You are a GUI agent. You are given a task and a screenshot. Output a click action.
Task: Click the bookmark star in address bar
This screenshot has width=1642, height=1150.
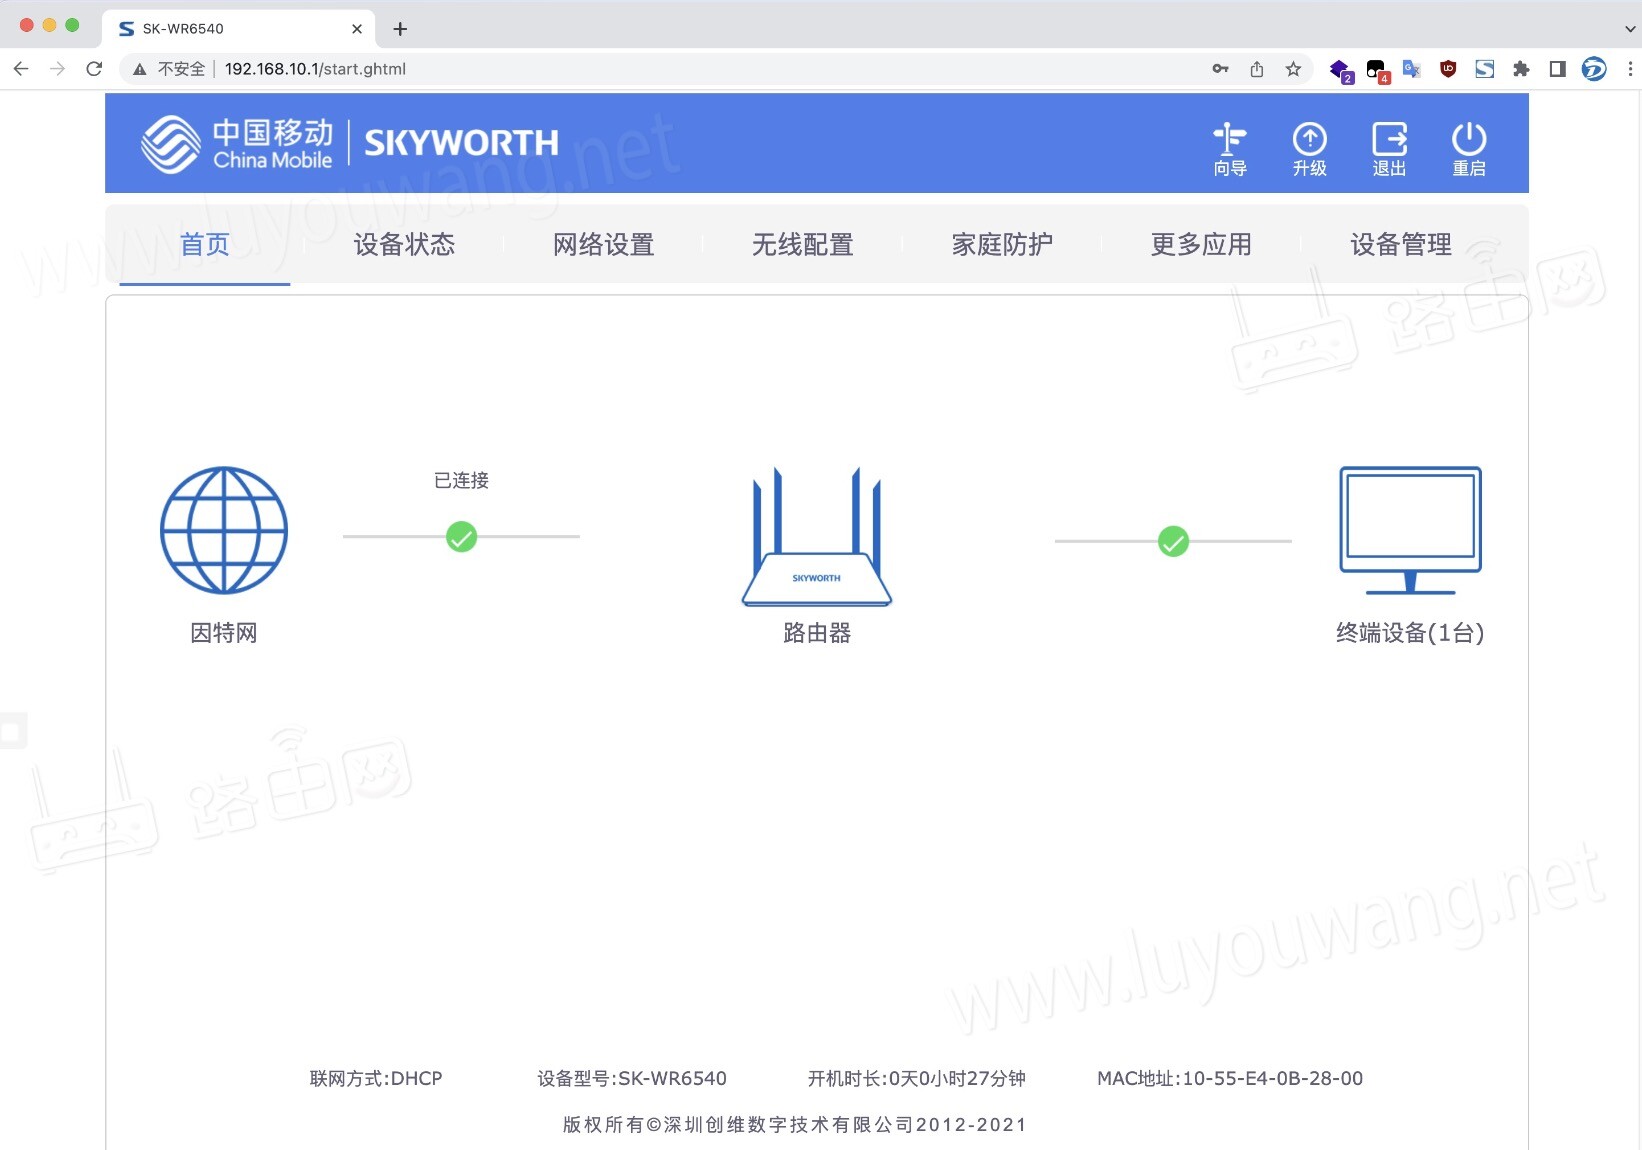tap(1293, 69)
